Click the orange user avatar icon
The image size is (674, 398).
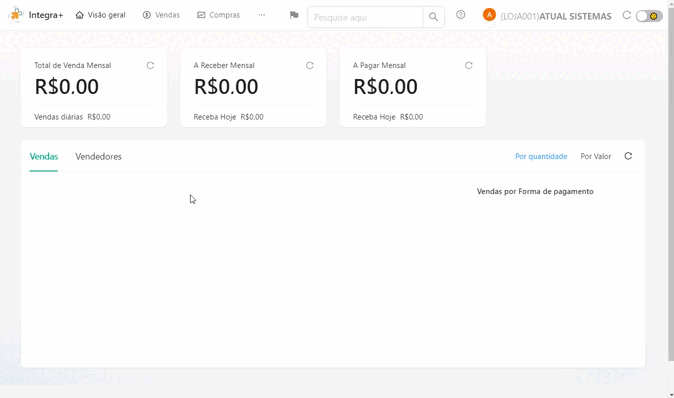(489, 15)
